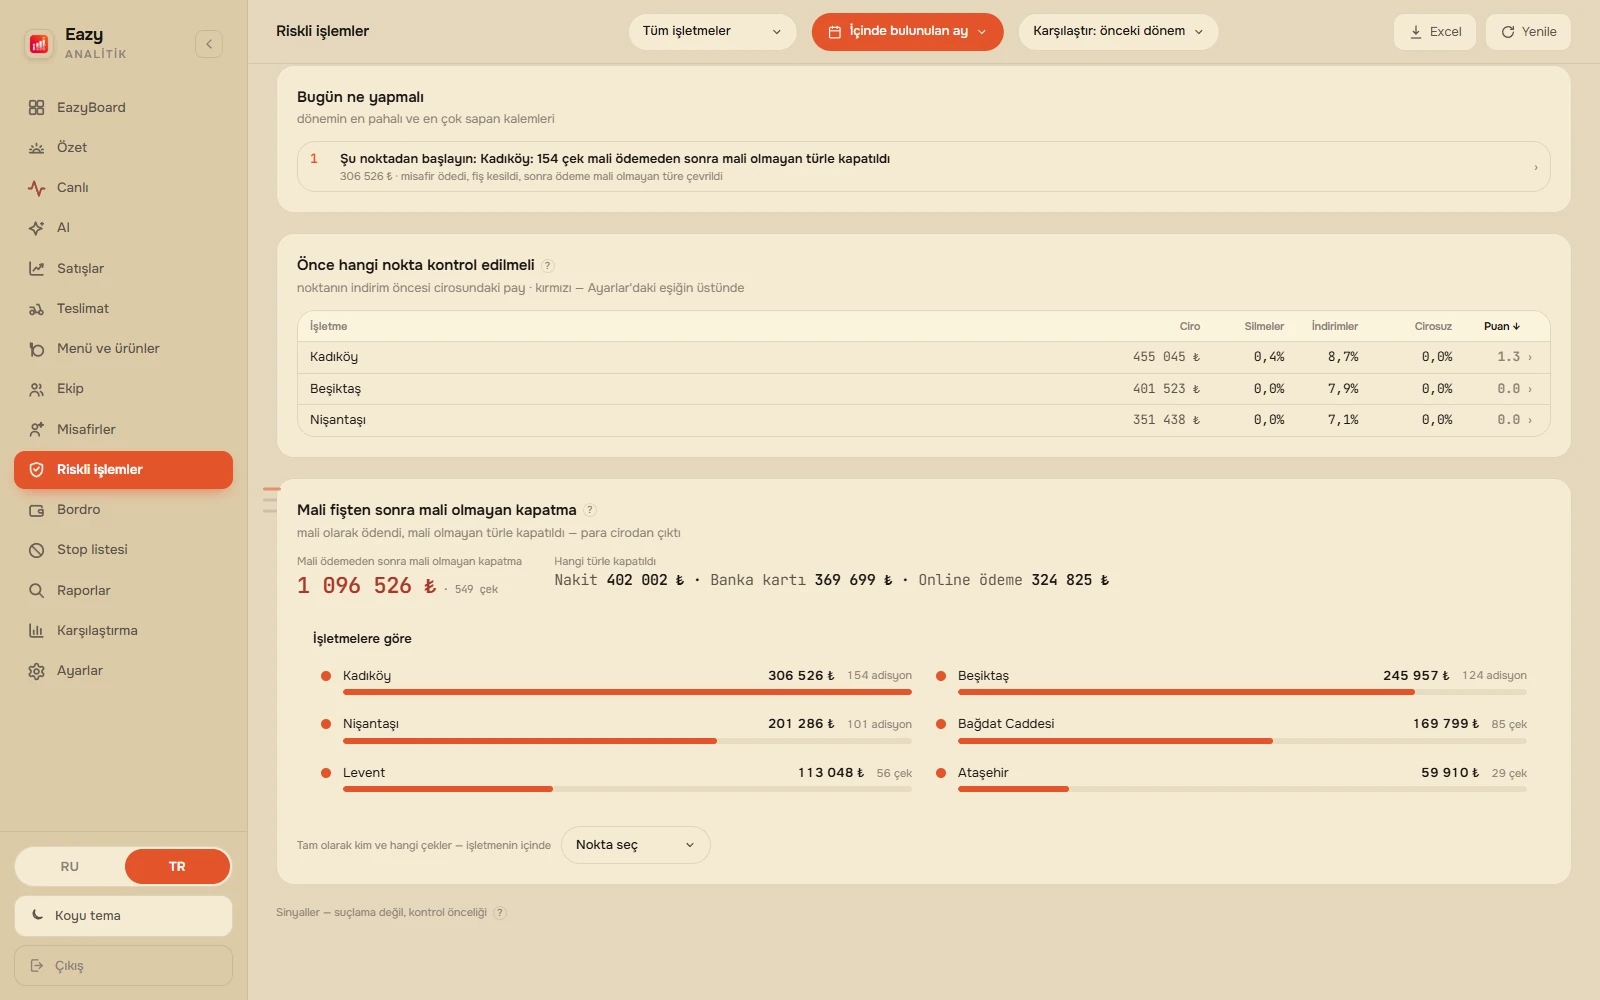Click the Teslimat delivery icon
Screen dimensions: 1600x1000
click(37, 309)
